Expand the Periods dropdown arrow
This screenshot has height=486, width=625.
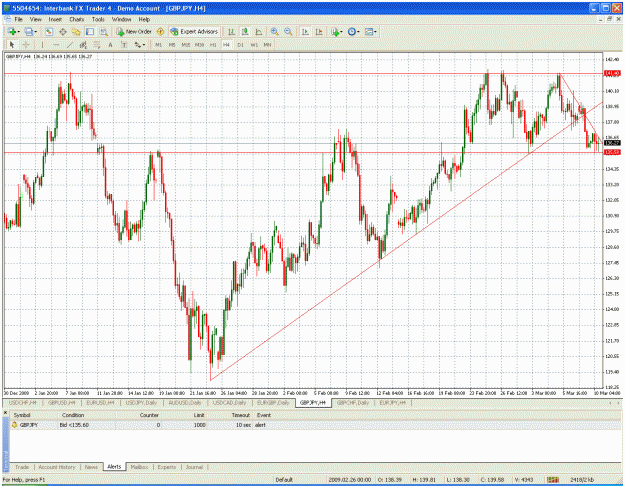[x=358, y=32]
